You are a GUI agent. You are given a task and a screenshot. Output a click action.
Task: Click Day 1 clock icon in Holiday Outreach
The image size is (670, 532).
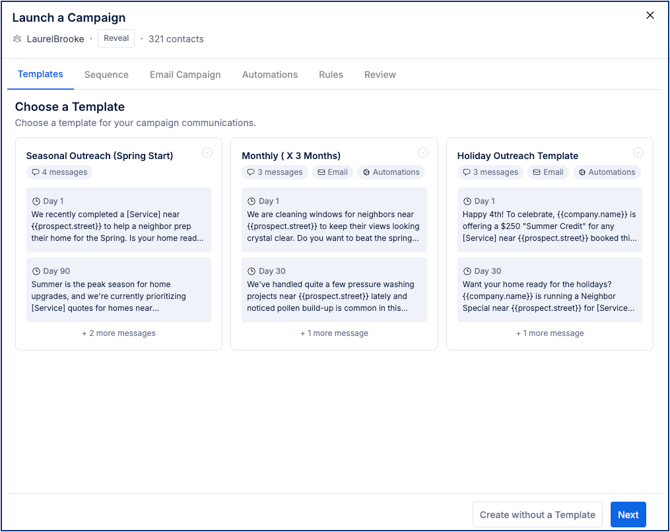coord(467,201)
